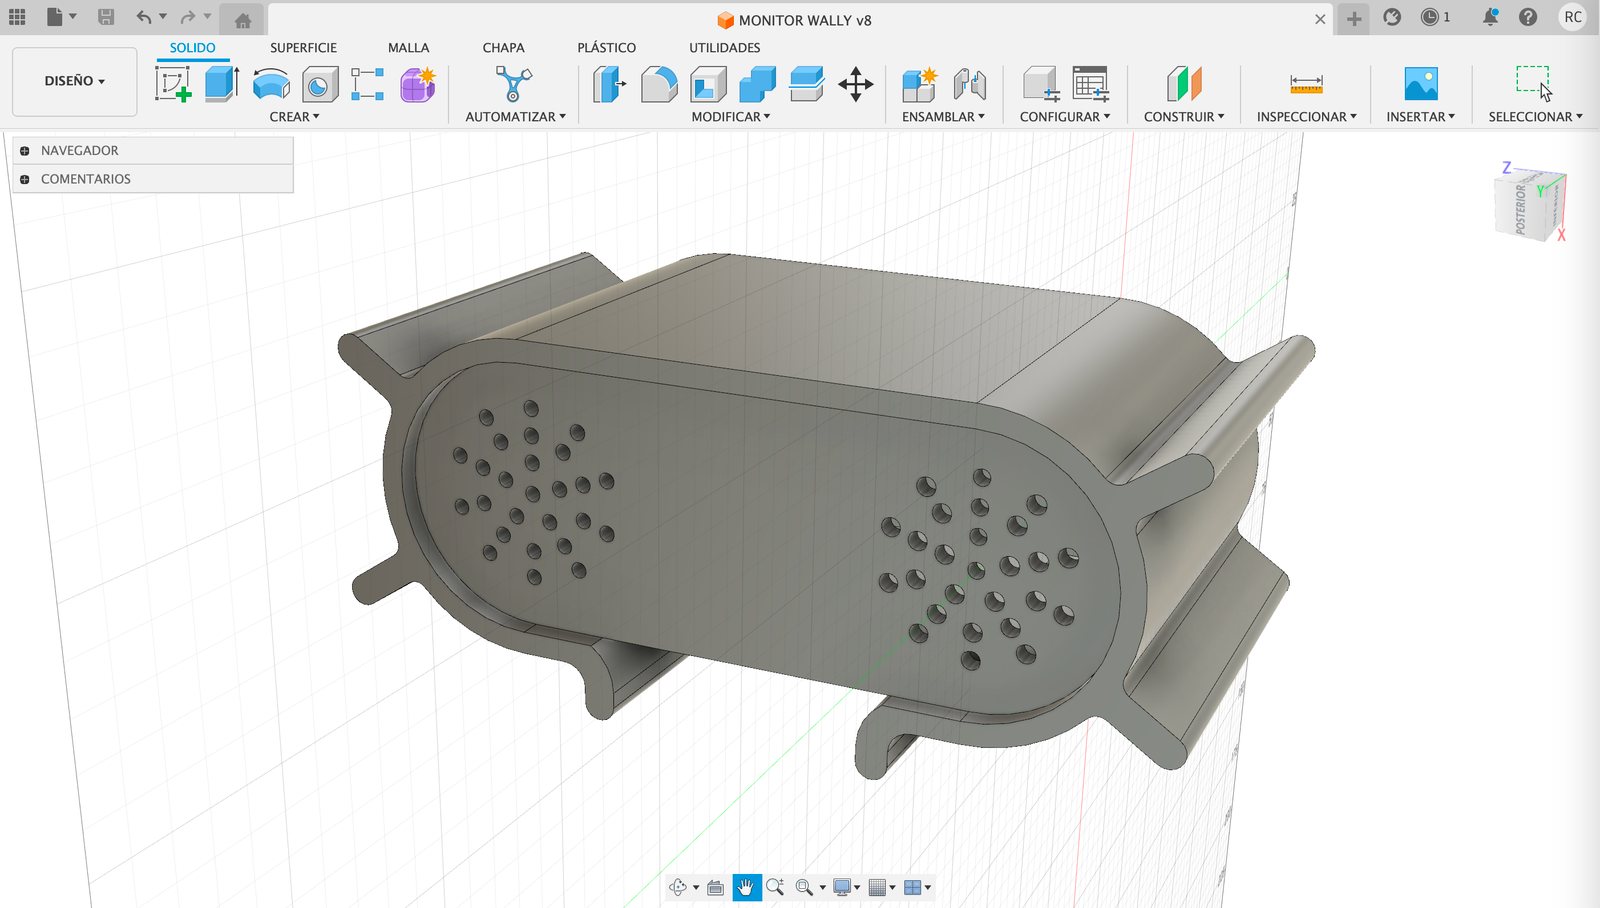Open the Help question mark menu
This screenshot has width=1600, height=908.
(1528, 17)
